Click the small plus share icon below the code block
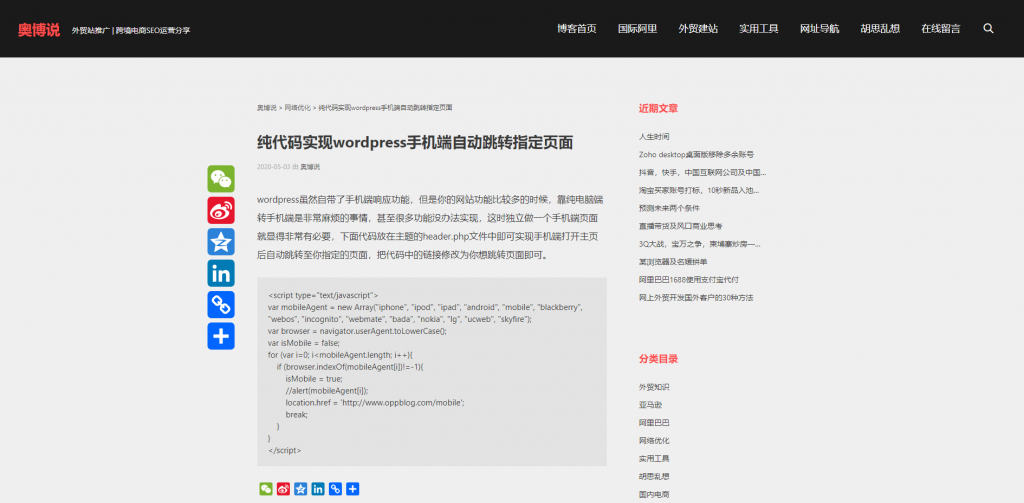 (353, 489)
